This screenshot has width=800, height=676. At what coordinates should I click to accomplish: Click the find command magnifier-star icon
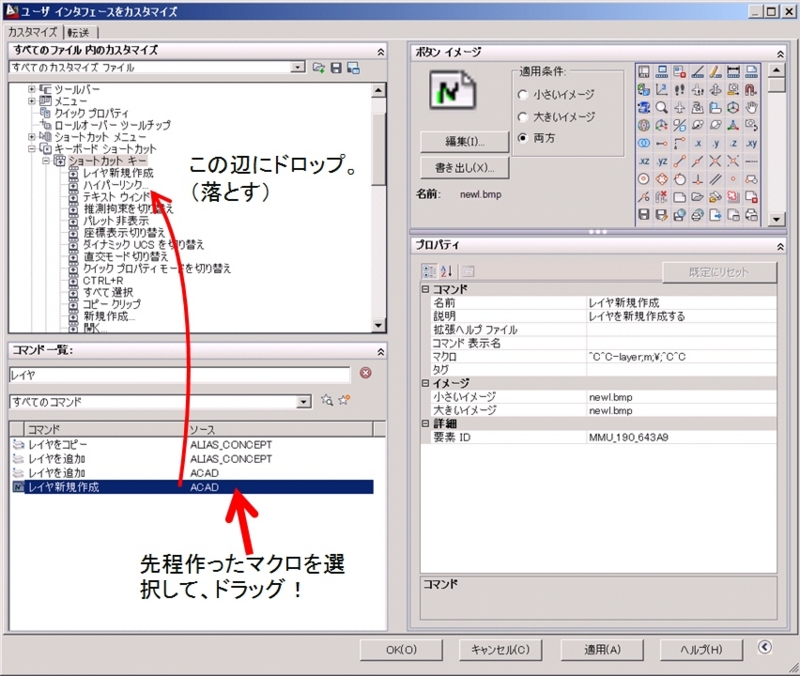[327, 400]
